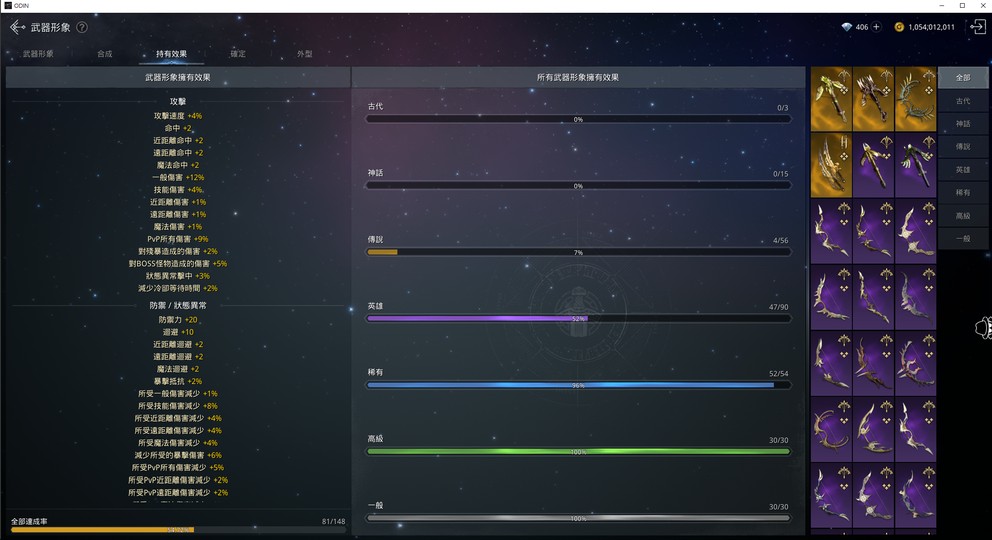Click the purple 英雄 progress bar
This screenshot has width=992, height=540.
coord(578,319)
